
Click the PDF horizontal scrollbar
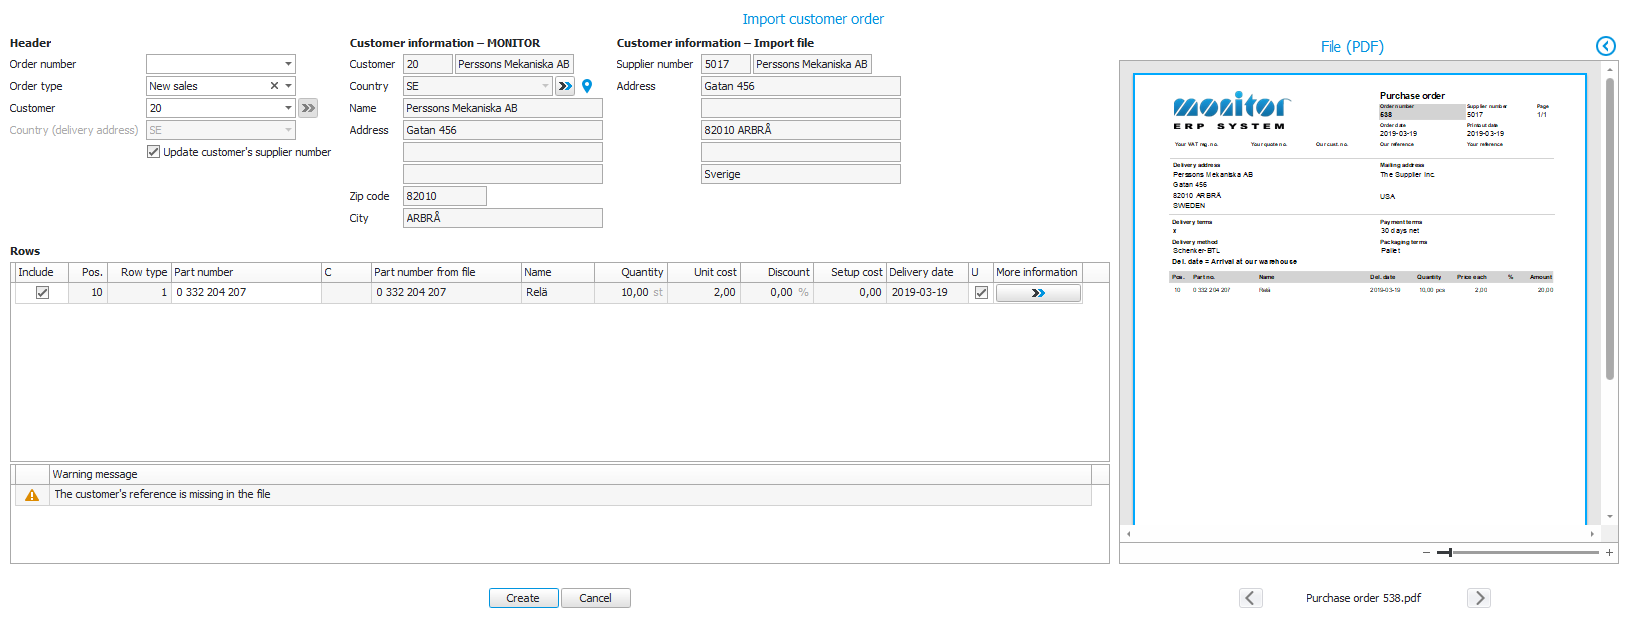(1360, 534)
